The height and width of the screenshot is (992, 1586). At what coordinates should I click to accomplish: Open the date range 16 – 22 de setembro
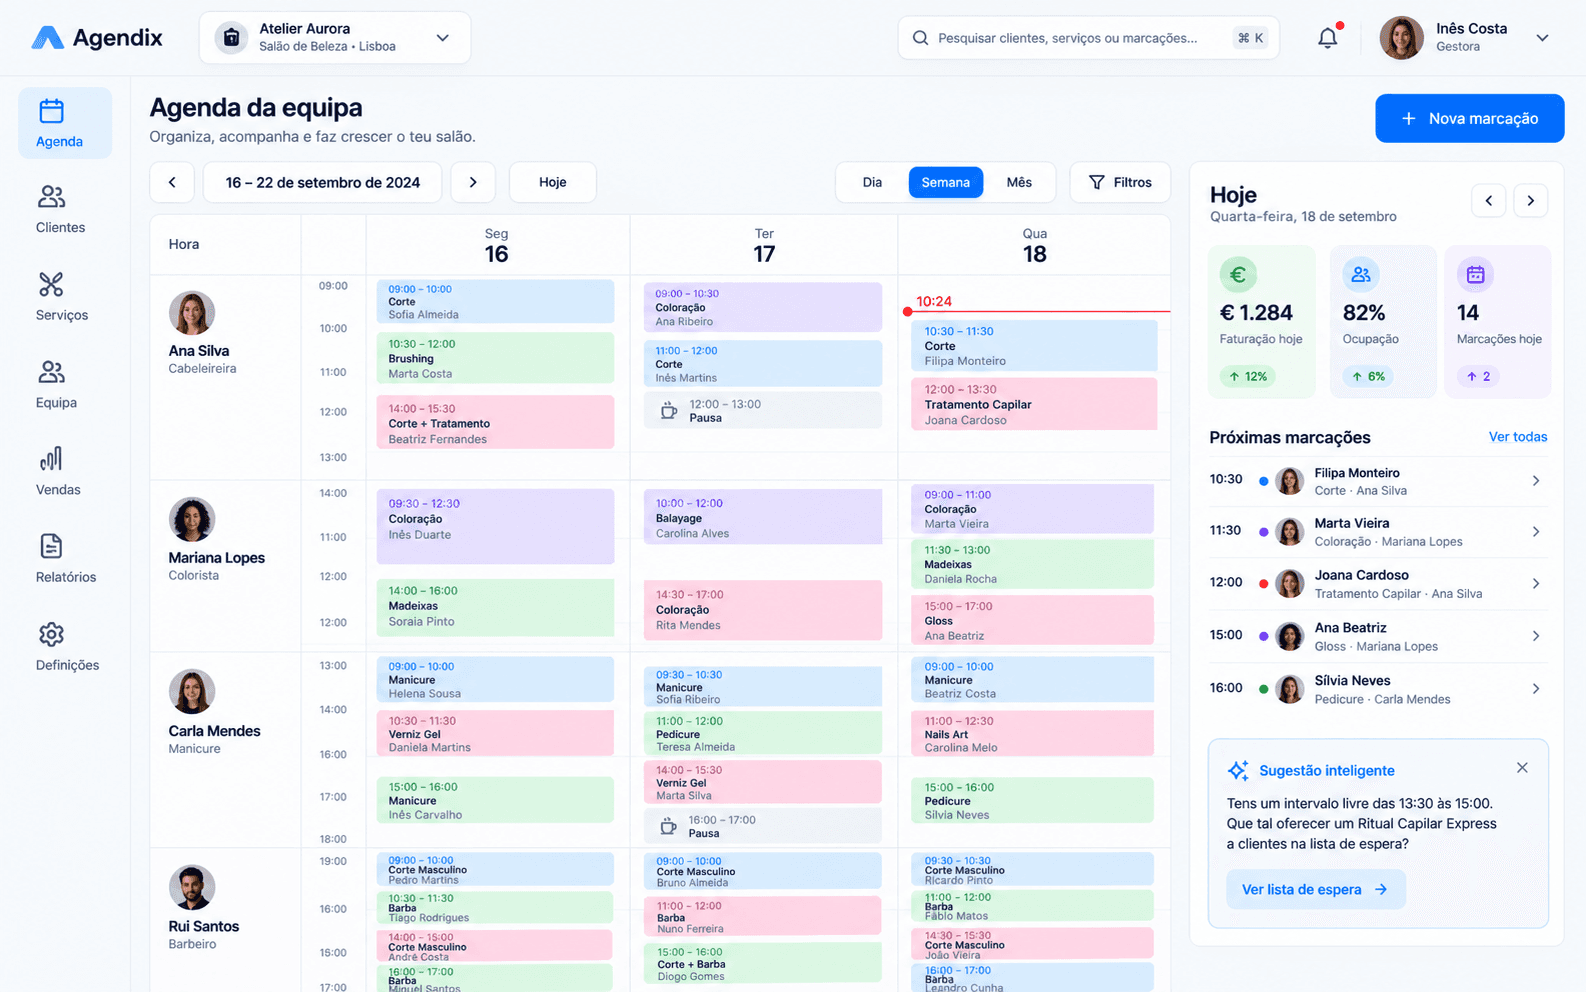pos(322,182)
